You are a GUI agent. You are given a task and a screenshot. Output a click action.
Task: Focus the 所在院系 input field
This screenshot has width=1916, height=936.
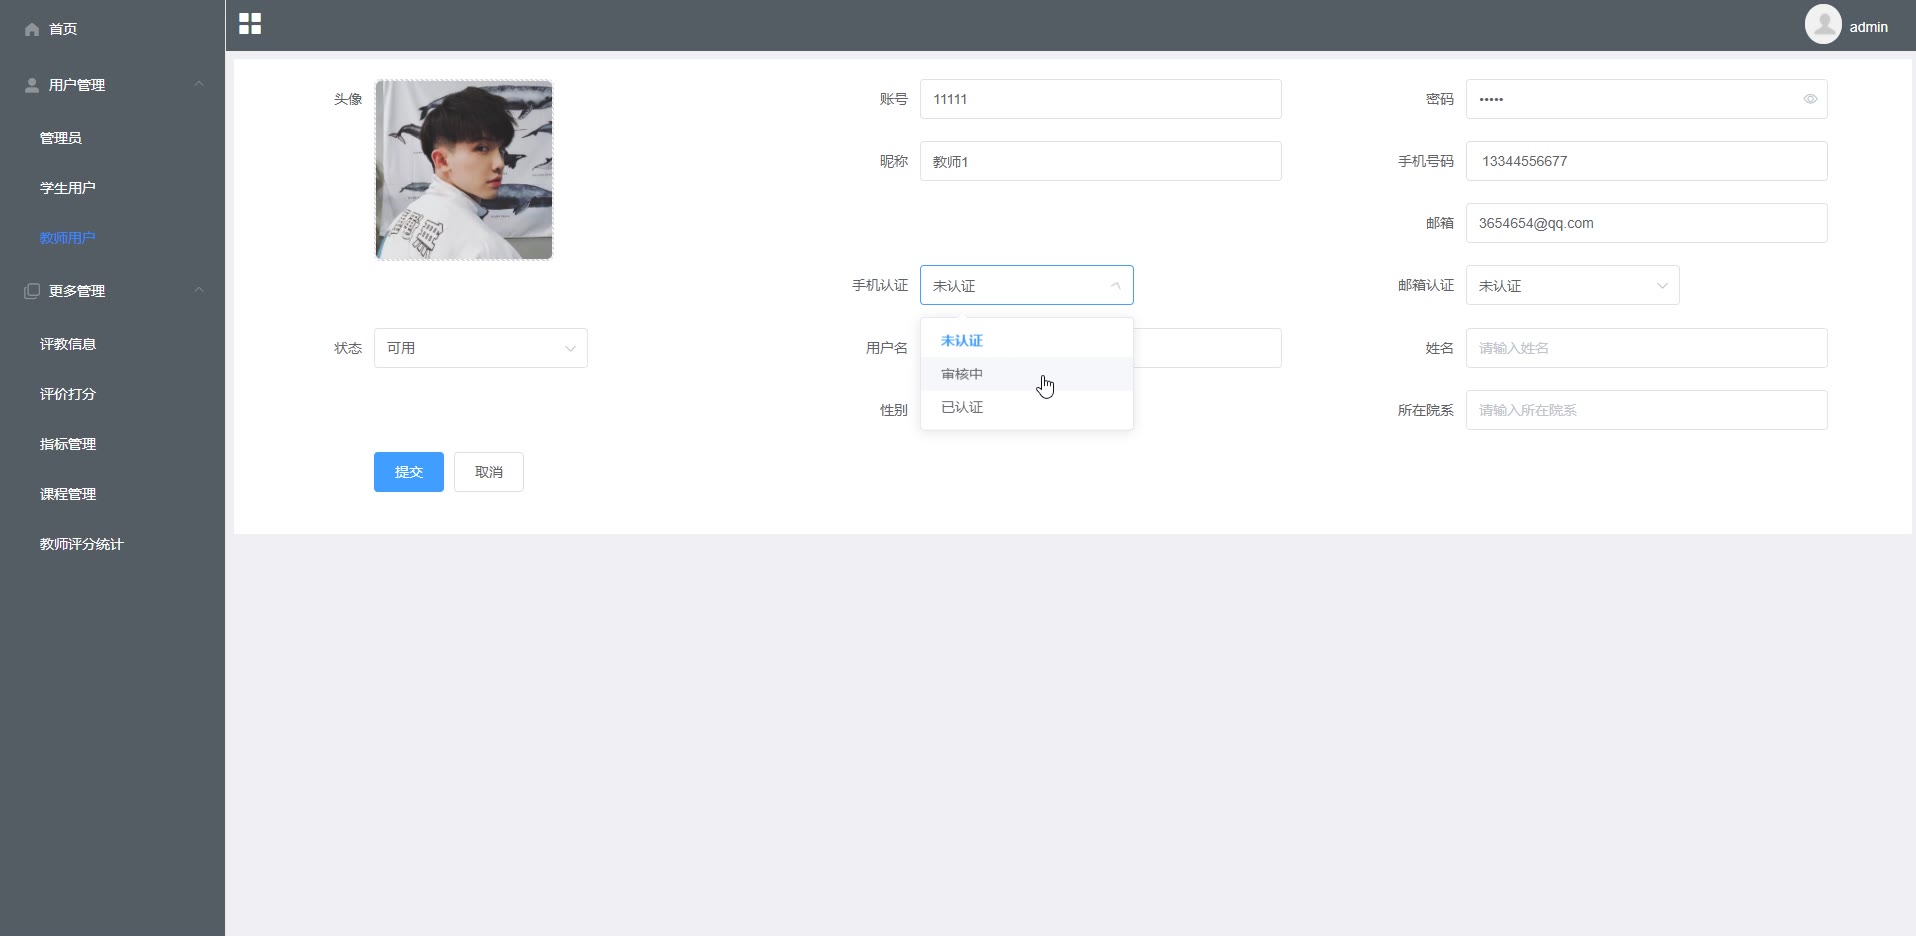click(x=1647, y=410)
